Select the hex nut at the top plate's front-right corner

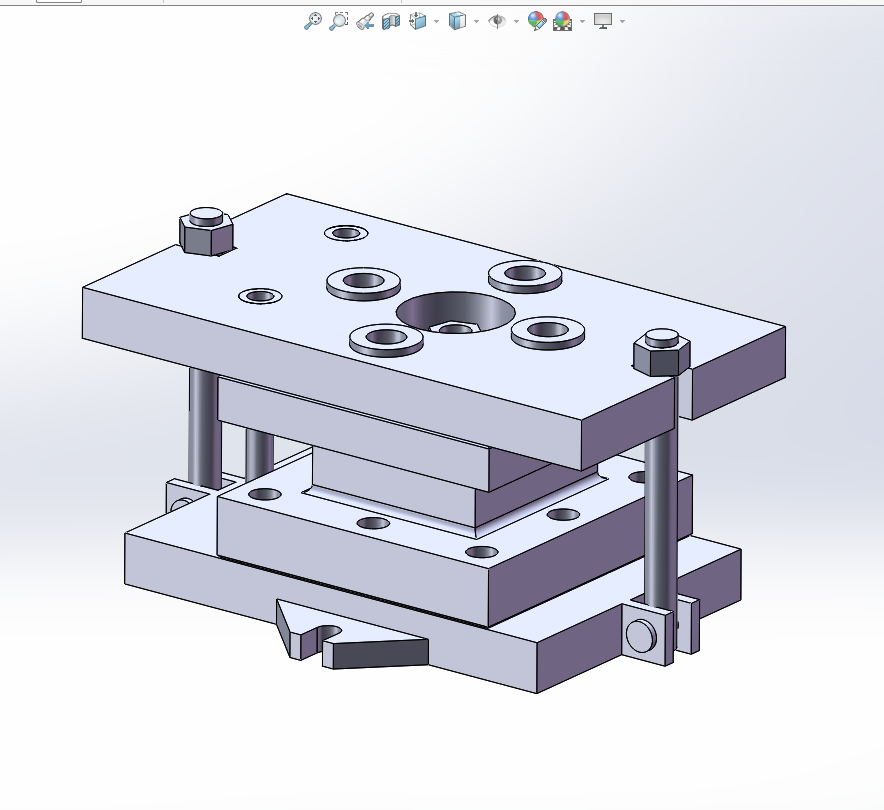pyautogui.click(x=662, y=352)
